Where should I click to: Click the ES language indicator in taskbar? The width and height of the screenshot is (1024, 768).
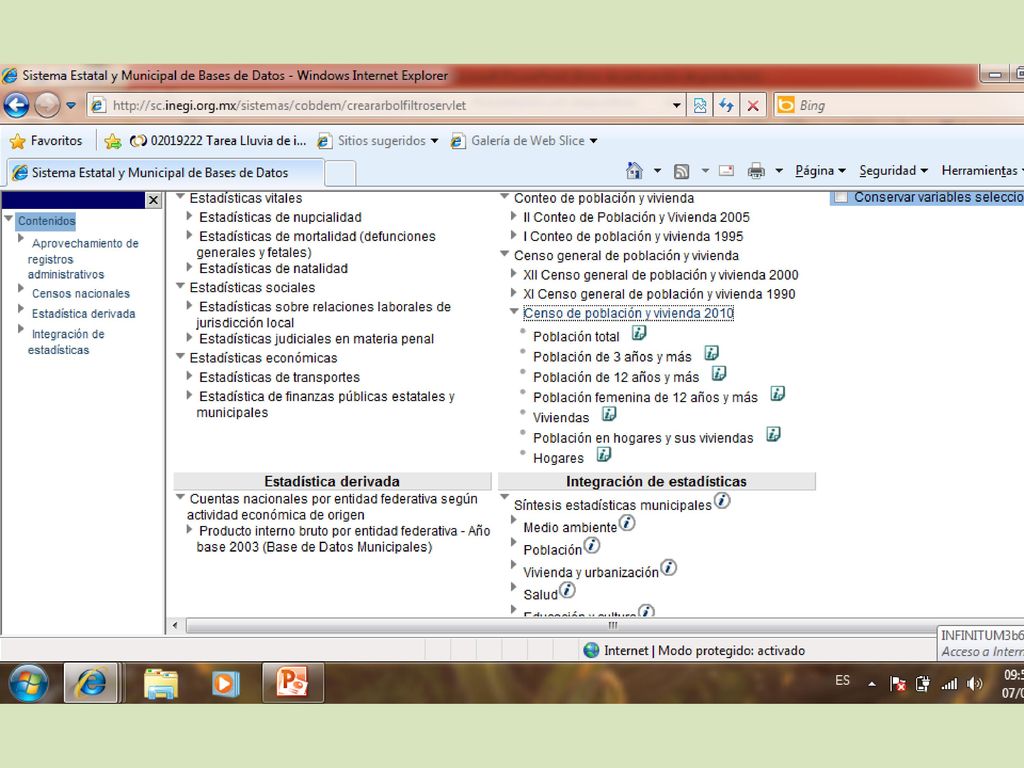point(842,680)
